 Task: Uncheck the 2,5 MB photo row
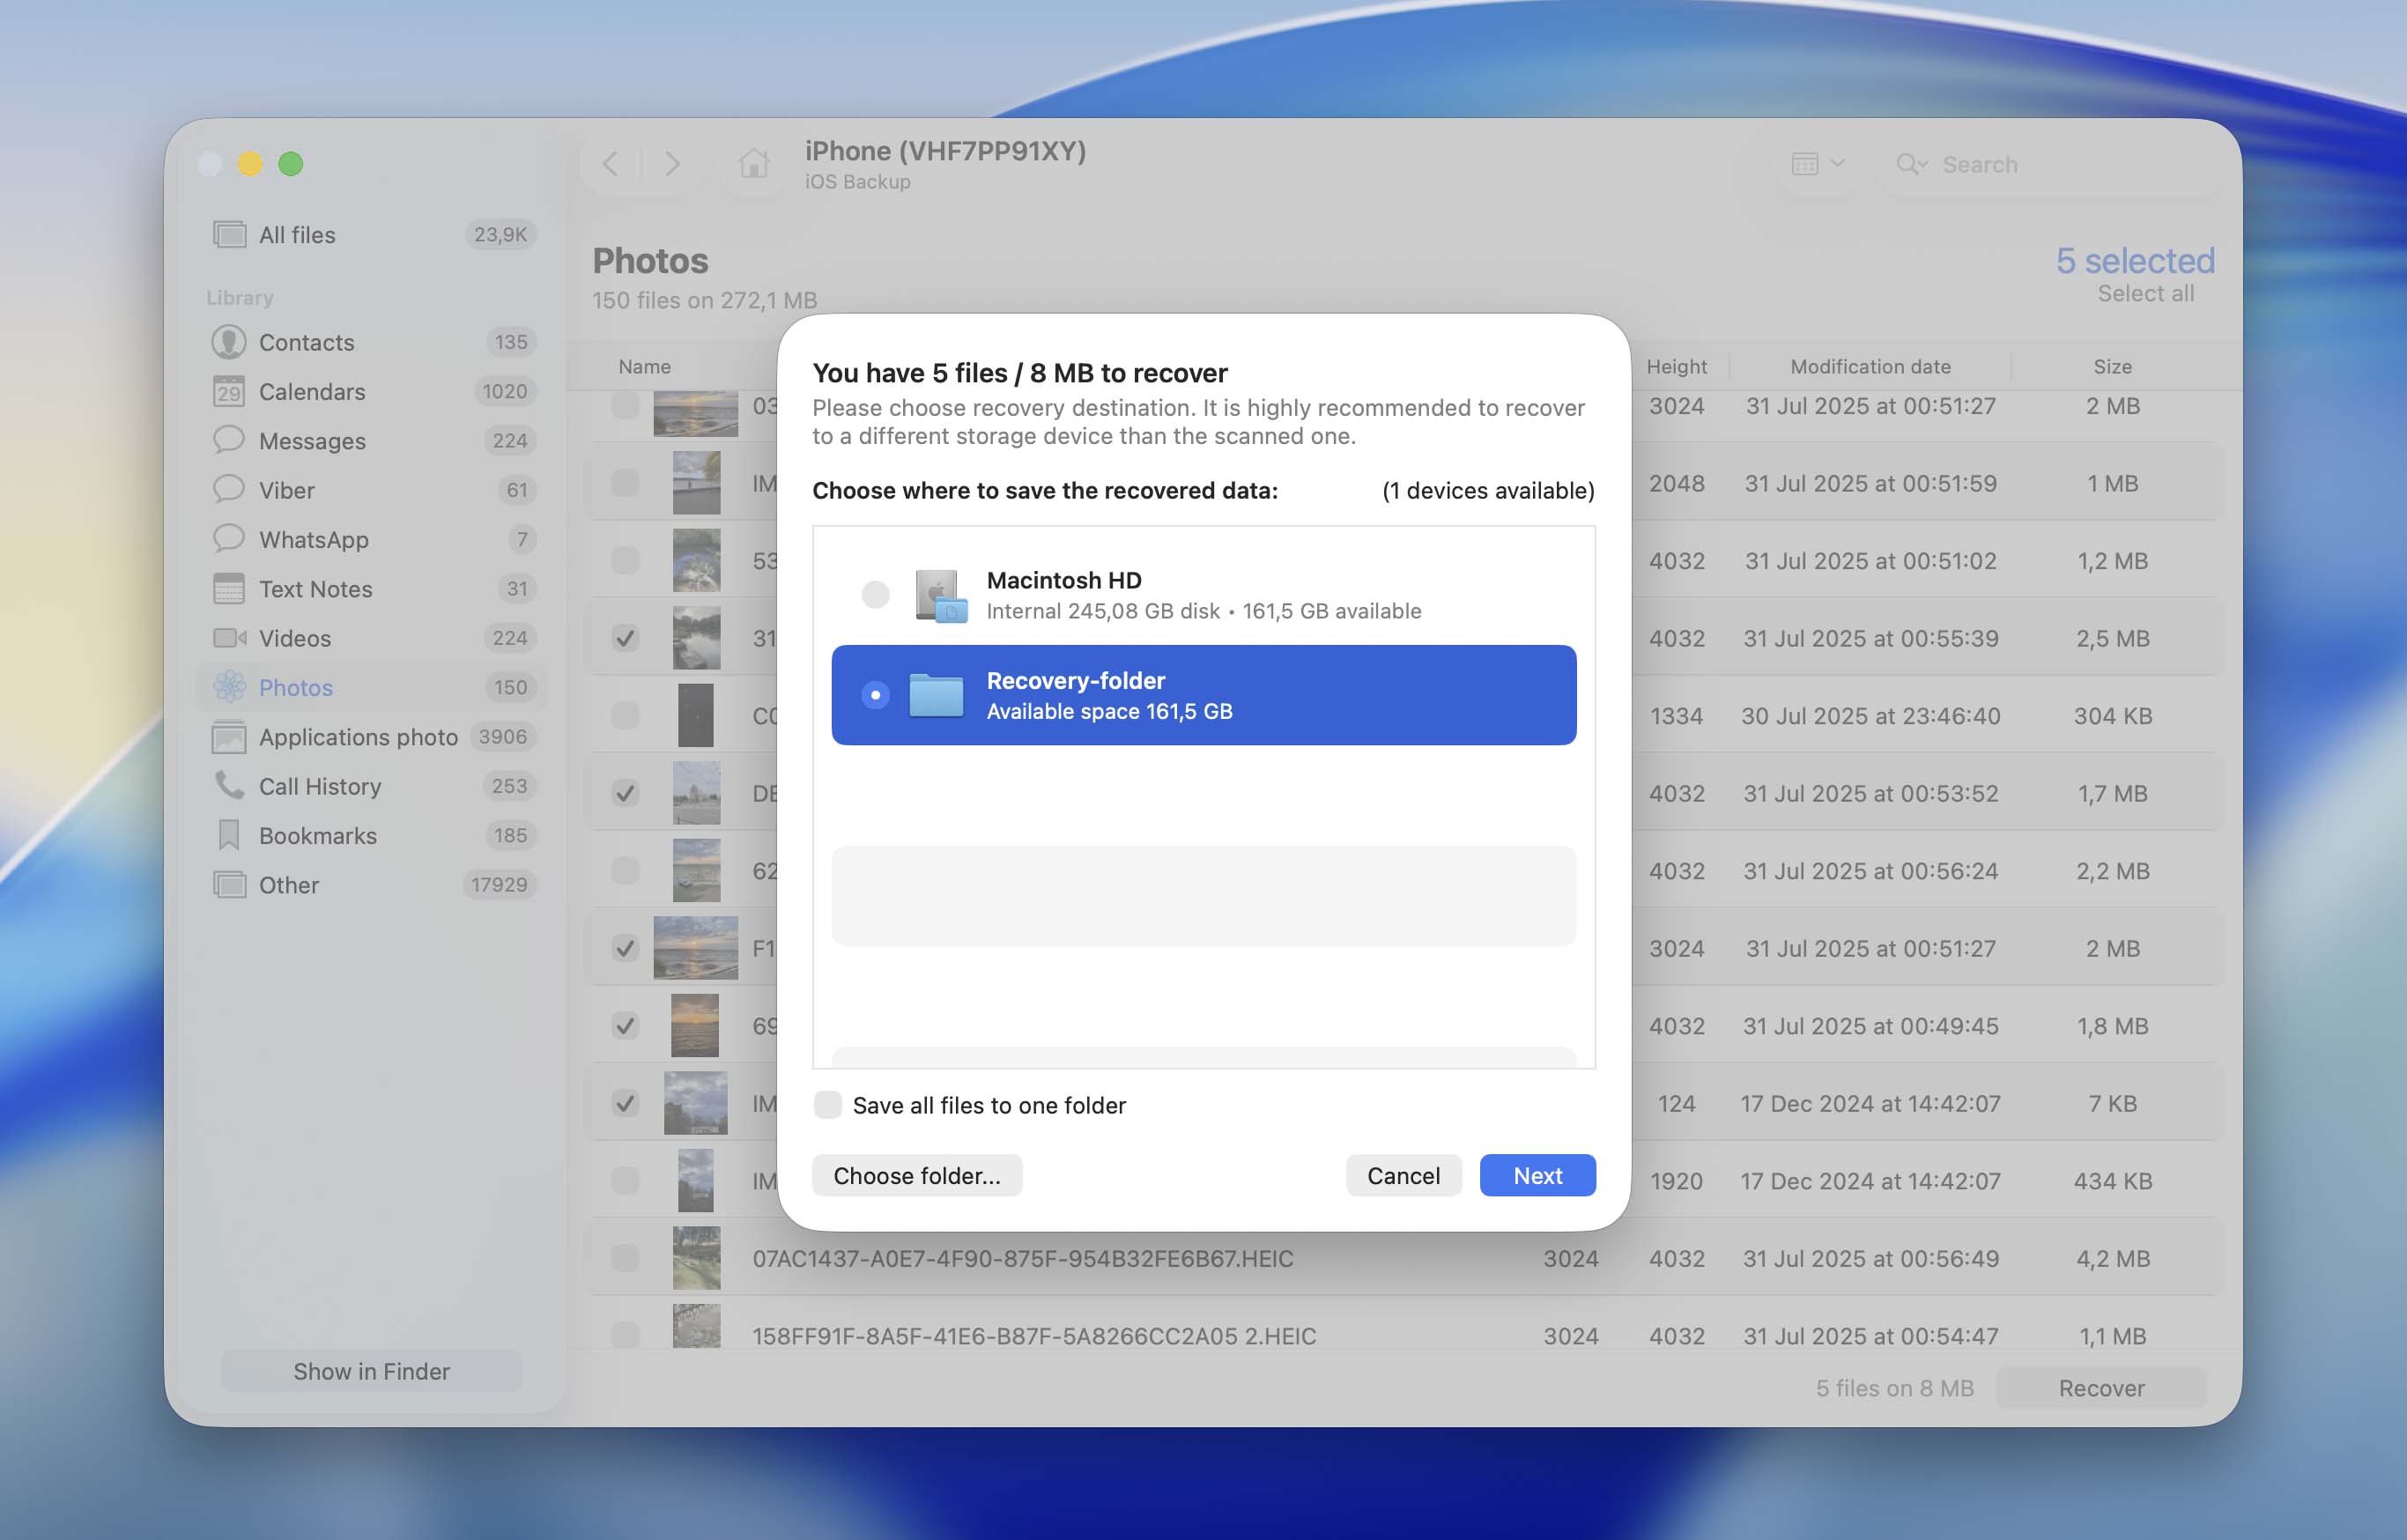[x=625, y=638]
